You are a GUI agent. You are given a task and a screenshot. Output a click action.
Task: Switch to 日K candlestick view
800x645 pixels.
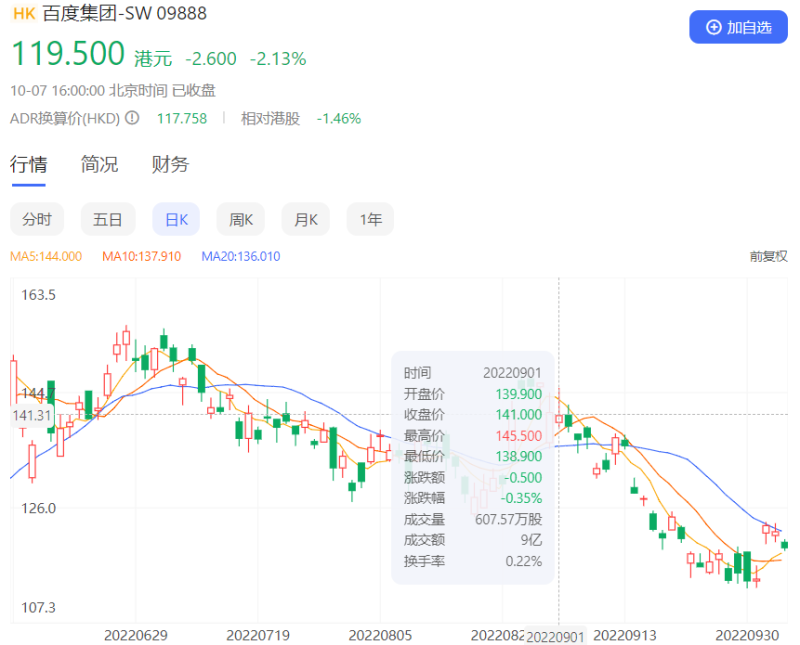pos(176,219)
